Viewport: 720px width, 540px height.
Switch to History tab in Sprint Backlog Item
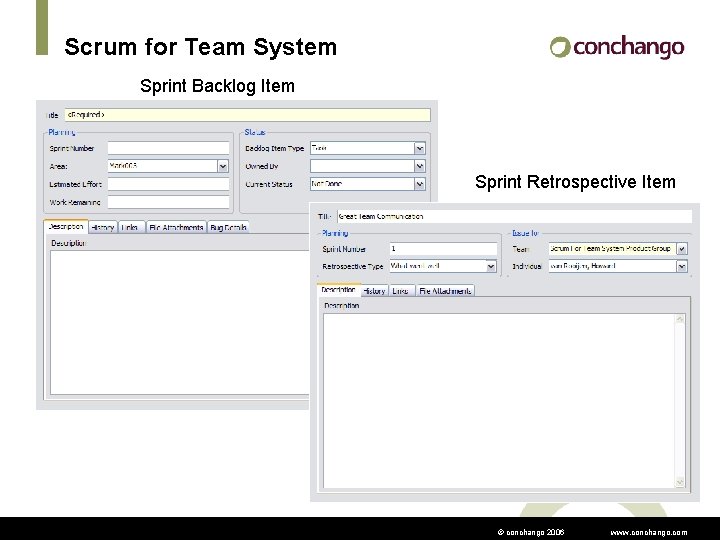pos(102,227)
